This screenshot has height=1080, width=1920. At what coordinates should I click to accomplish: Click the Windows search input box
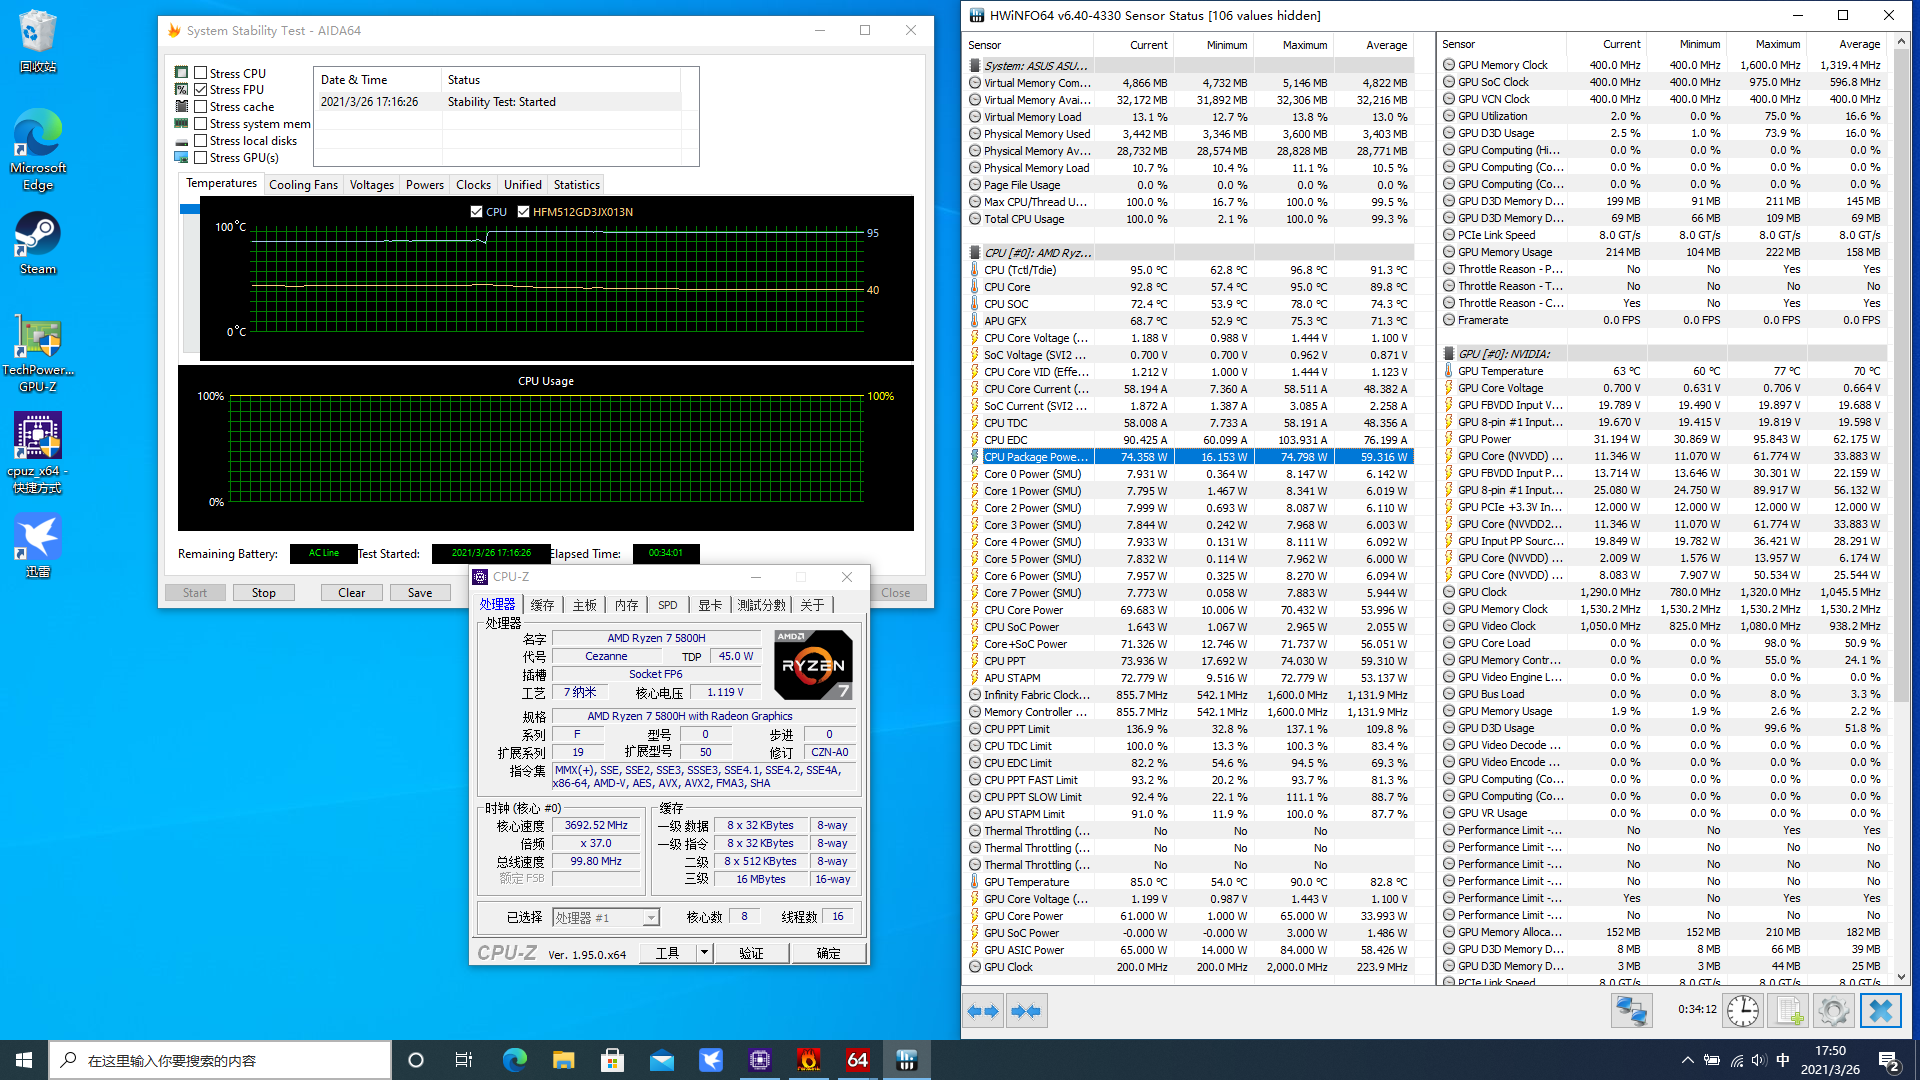tap(220, 1060)
